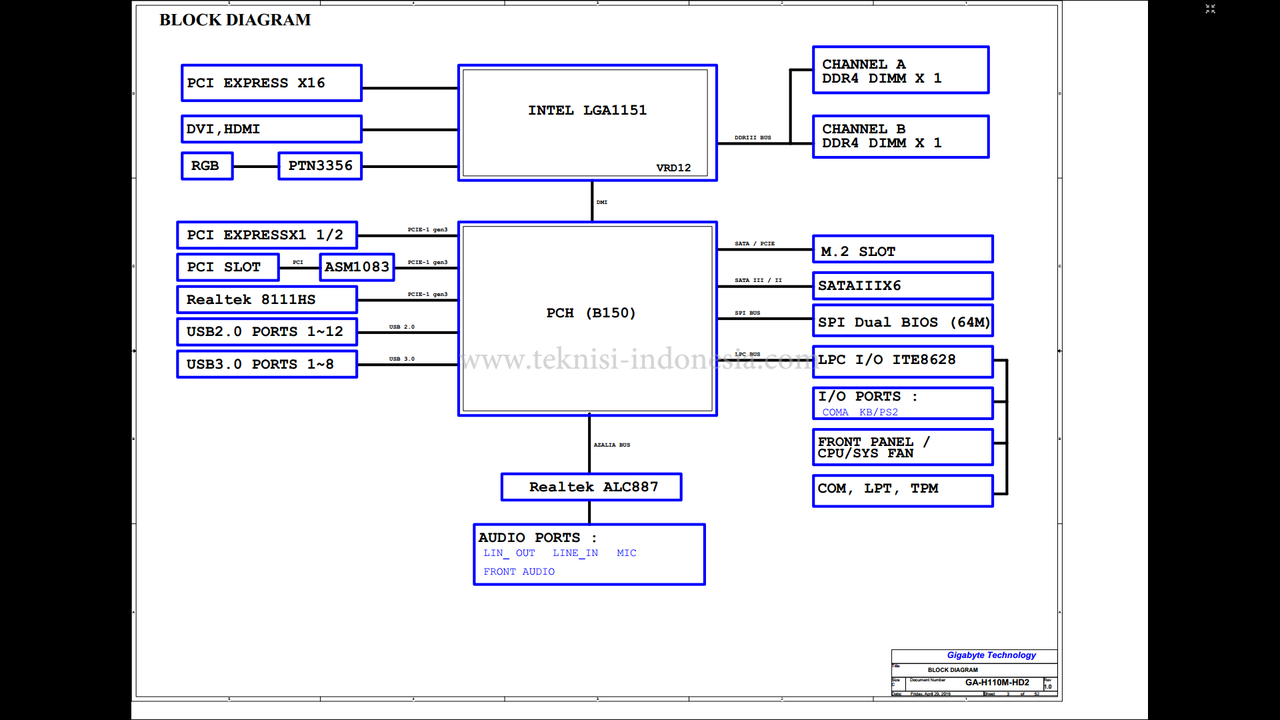
Task: Click the 'MIC' audio port text
Action: pyautogui.click(x=626, y=553)
